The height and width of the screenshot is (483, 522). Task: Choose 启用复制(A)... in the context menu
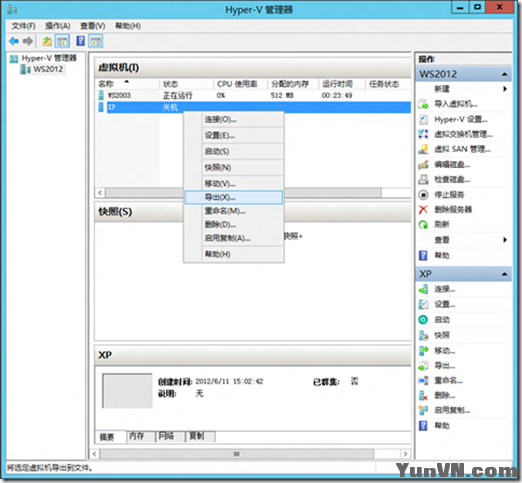(x=234, y=238)
